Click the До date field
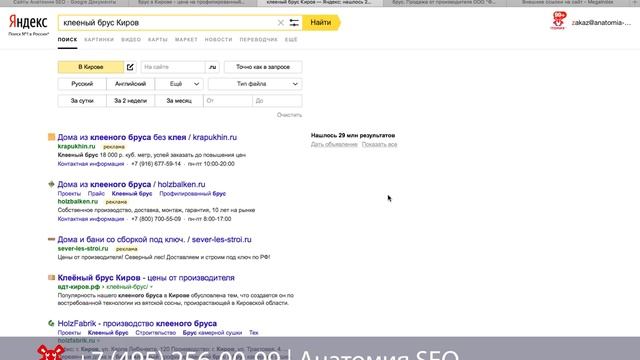The height and width of the screenshot is (360, 640). [277, 101]
